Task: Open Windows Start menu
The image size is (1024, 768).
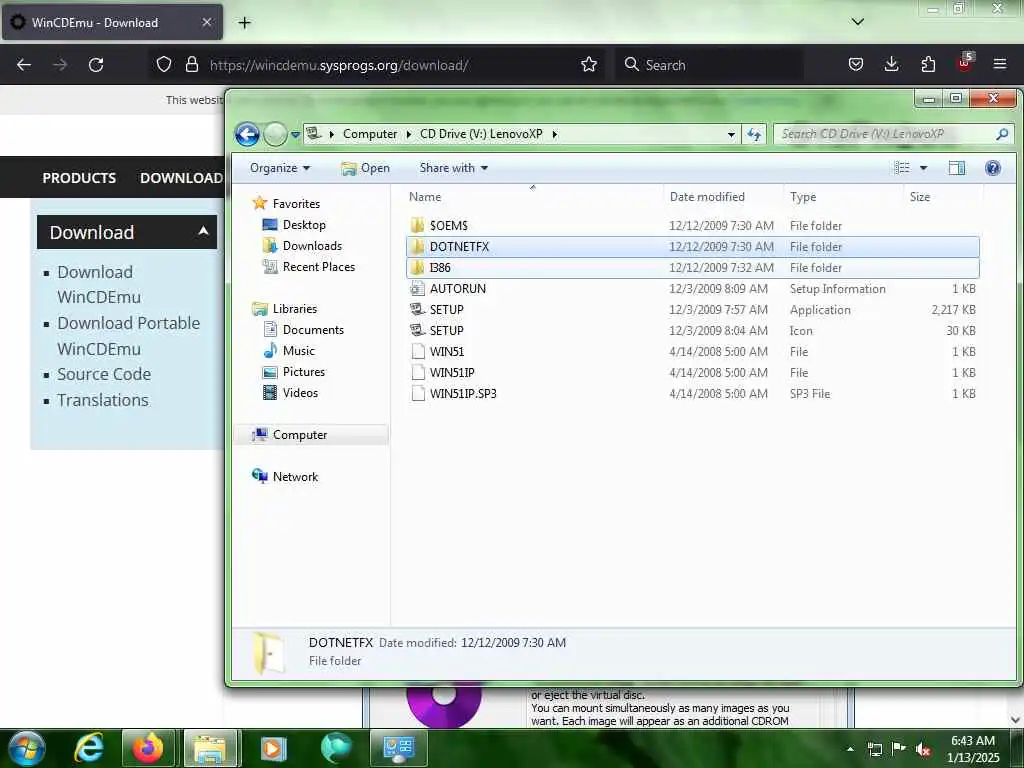Action: coord(27,748)
